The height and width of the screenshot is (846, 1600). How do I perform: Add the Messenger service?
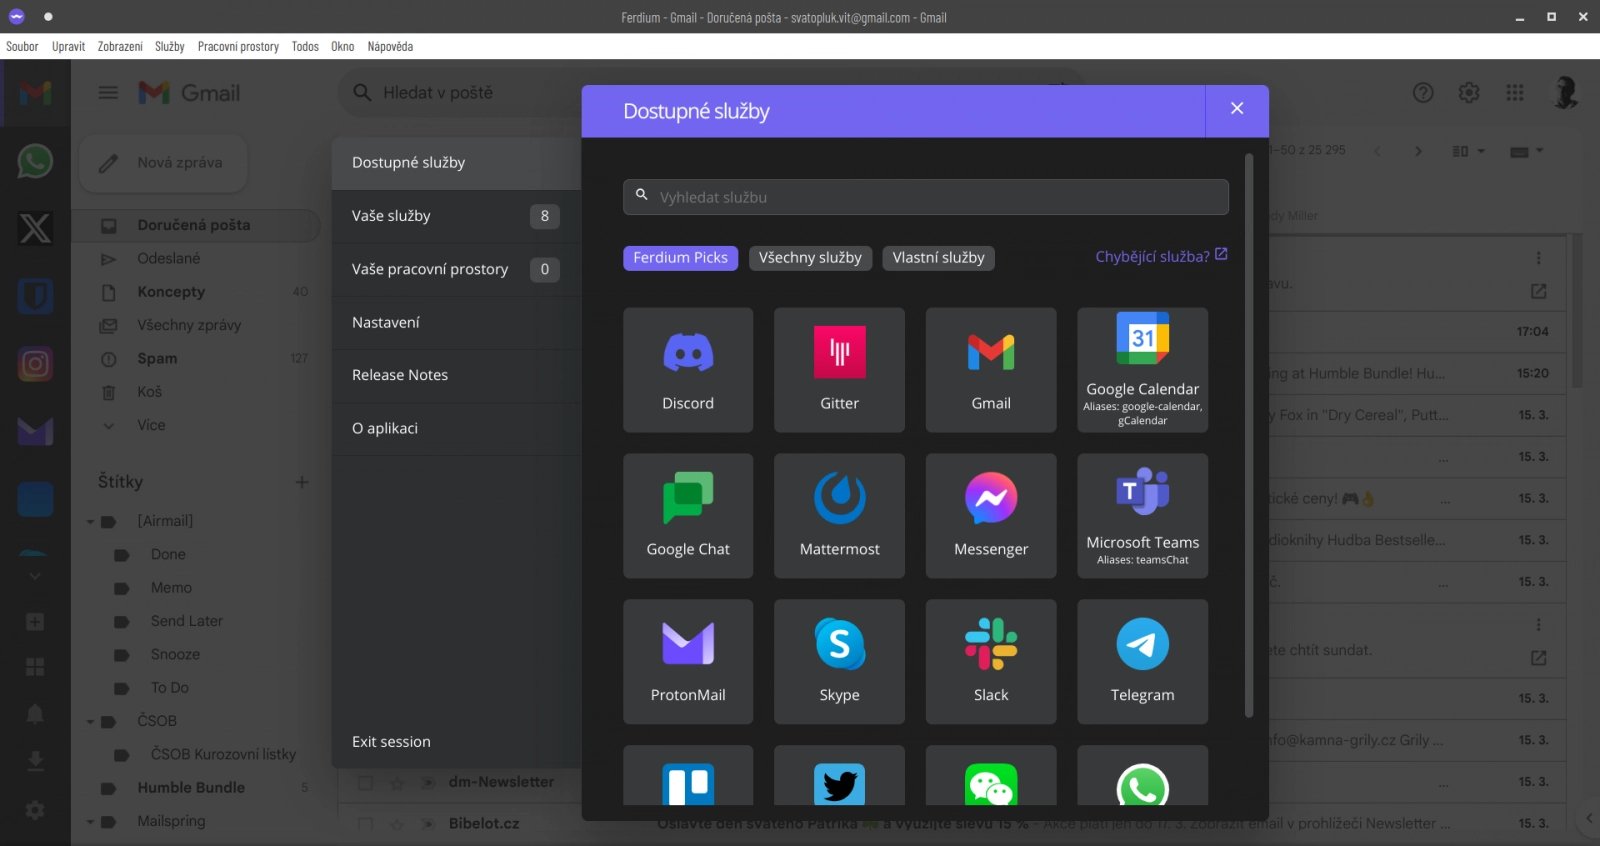(x=991, y=516)
